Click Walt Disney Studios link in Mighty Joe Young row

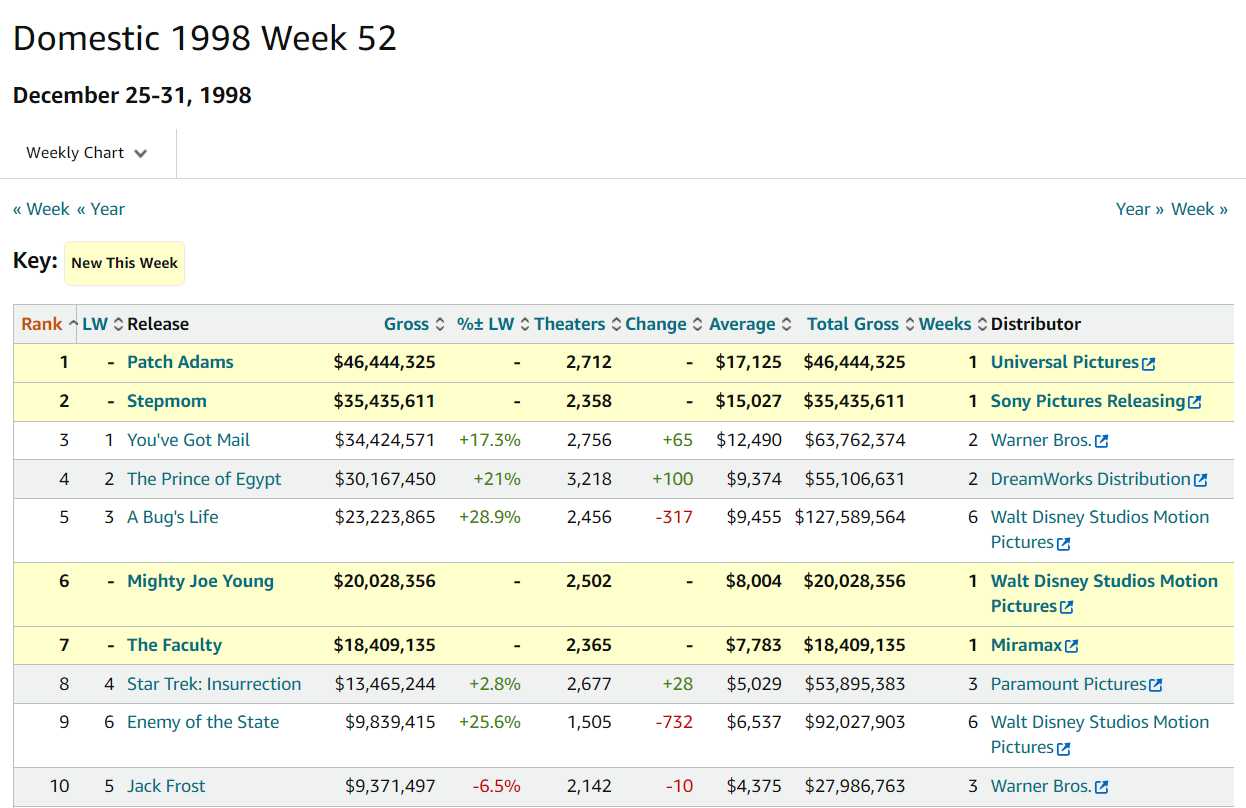coord(1104,593)
